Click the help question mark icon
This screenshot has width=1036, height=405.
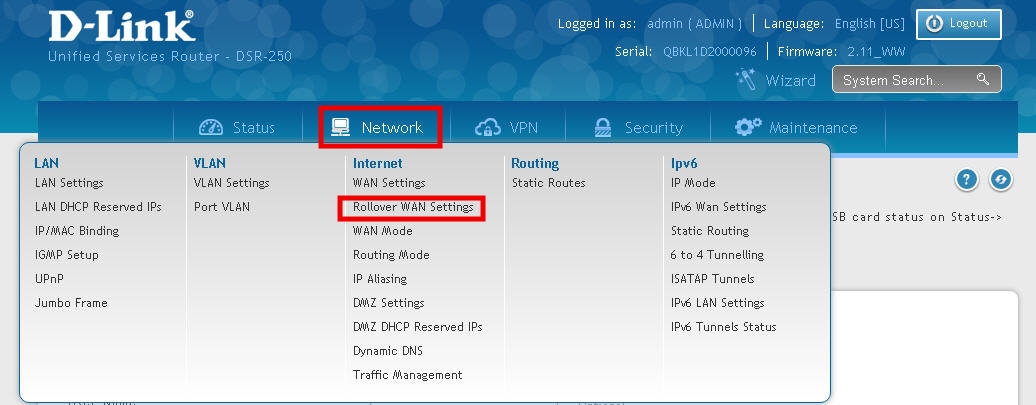[x=966, y=180]
